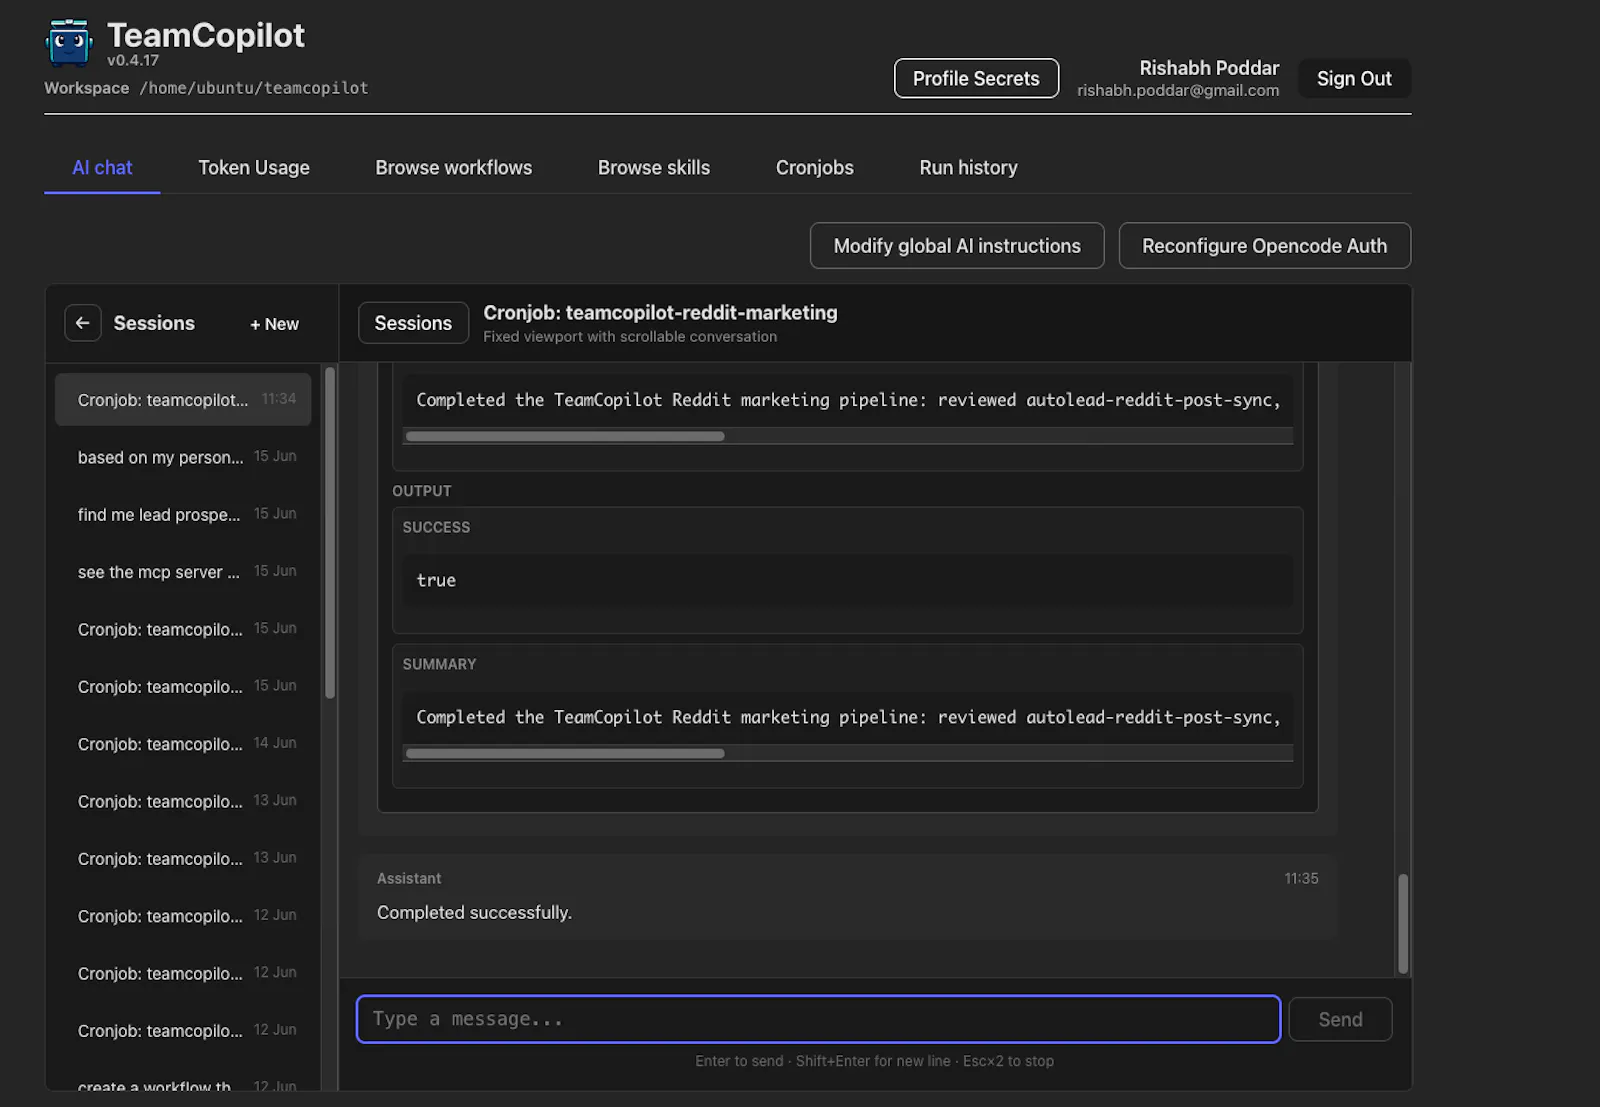Open the Cronjob session dated 14 Jun
This screenshot has width=1600, height=1107.
183,744
